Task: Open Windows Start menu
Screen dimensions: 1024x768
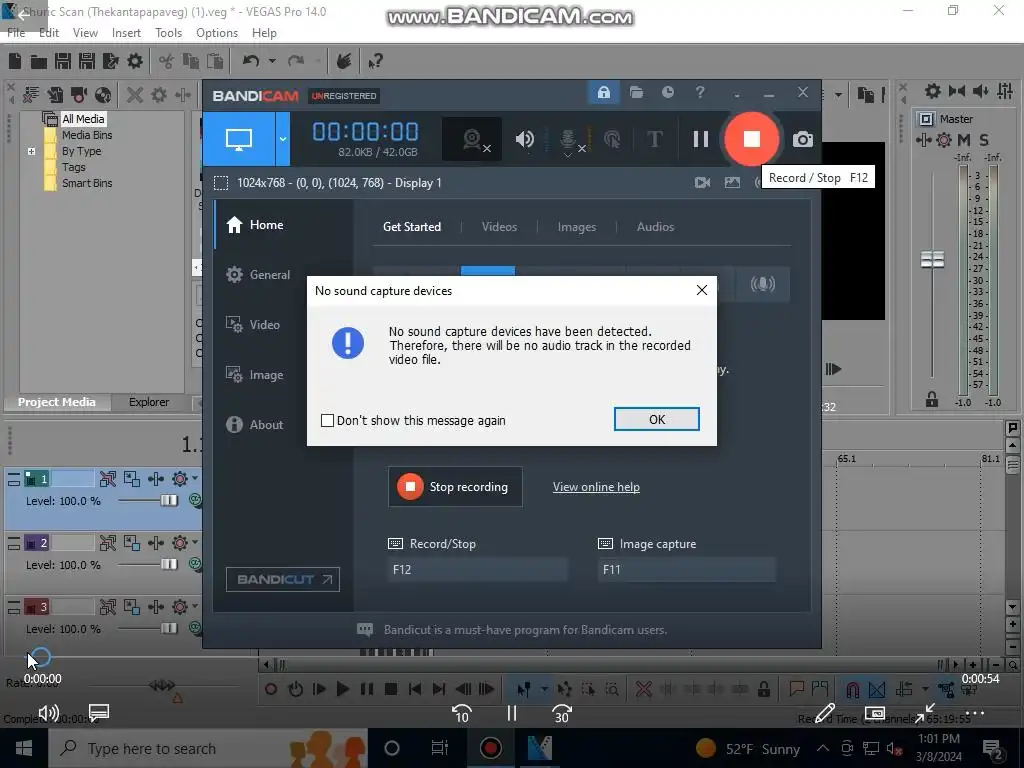Action: click(24, 748)
